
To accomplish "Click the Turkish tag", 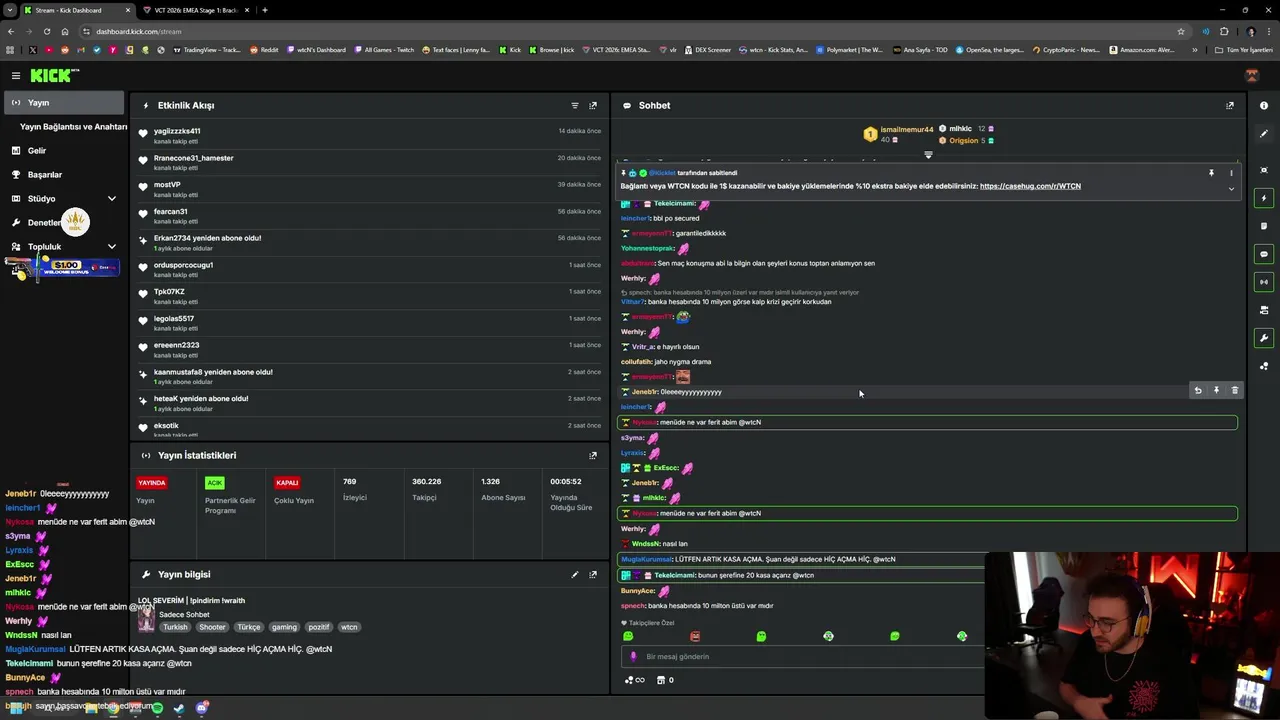I will (x=175, y=627).
